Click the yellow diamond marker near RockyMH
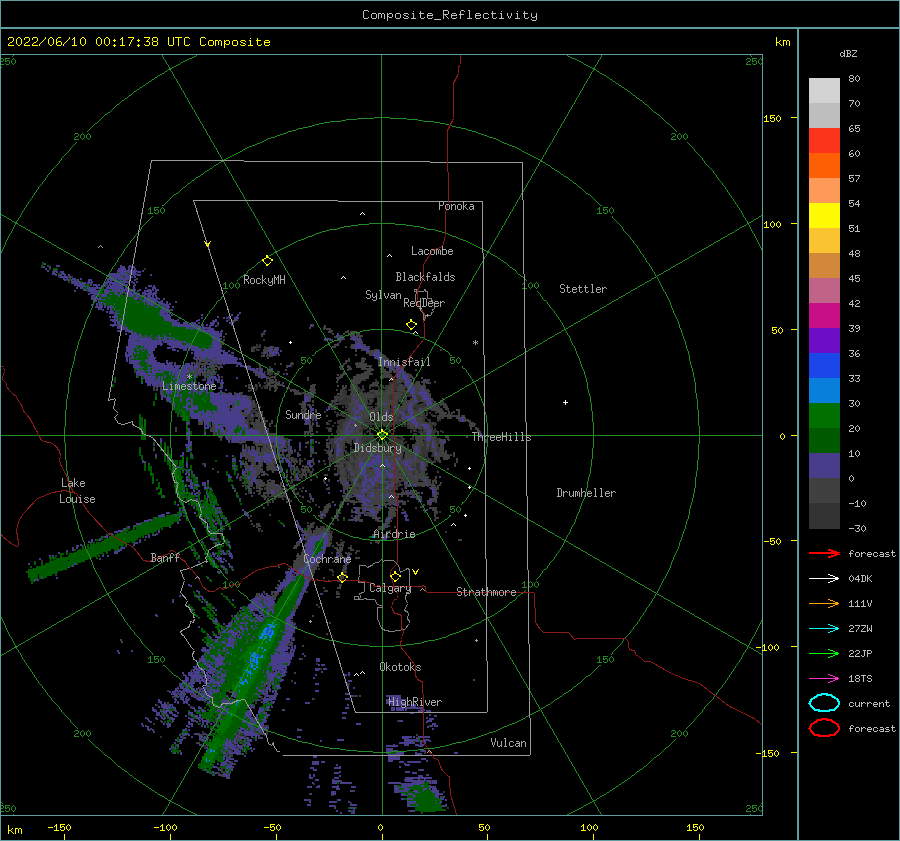The width and height of the screenshot is (900, 841). [267, 261]
